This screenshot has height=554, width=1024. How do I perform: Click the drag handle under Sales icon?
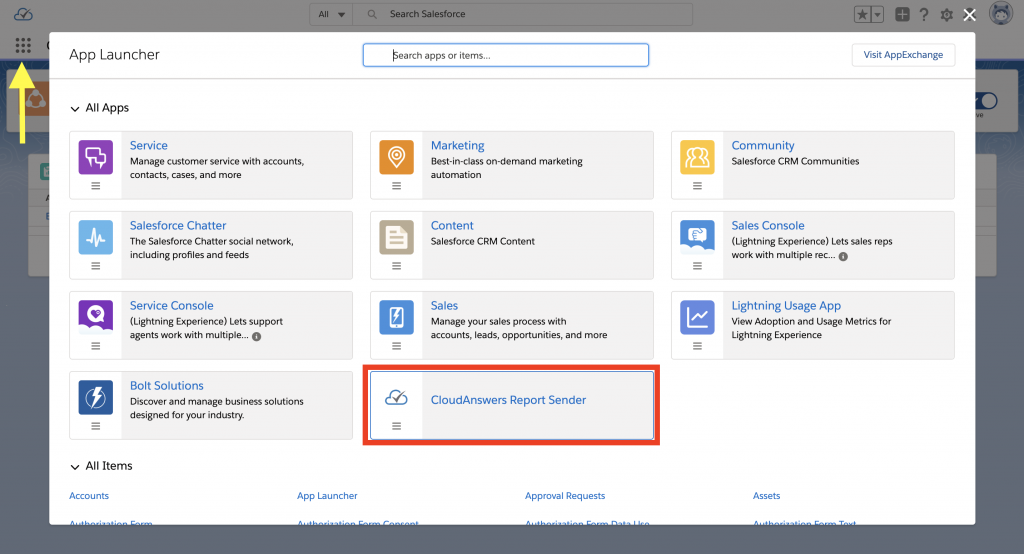[x=396, y=346]
